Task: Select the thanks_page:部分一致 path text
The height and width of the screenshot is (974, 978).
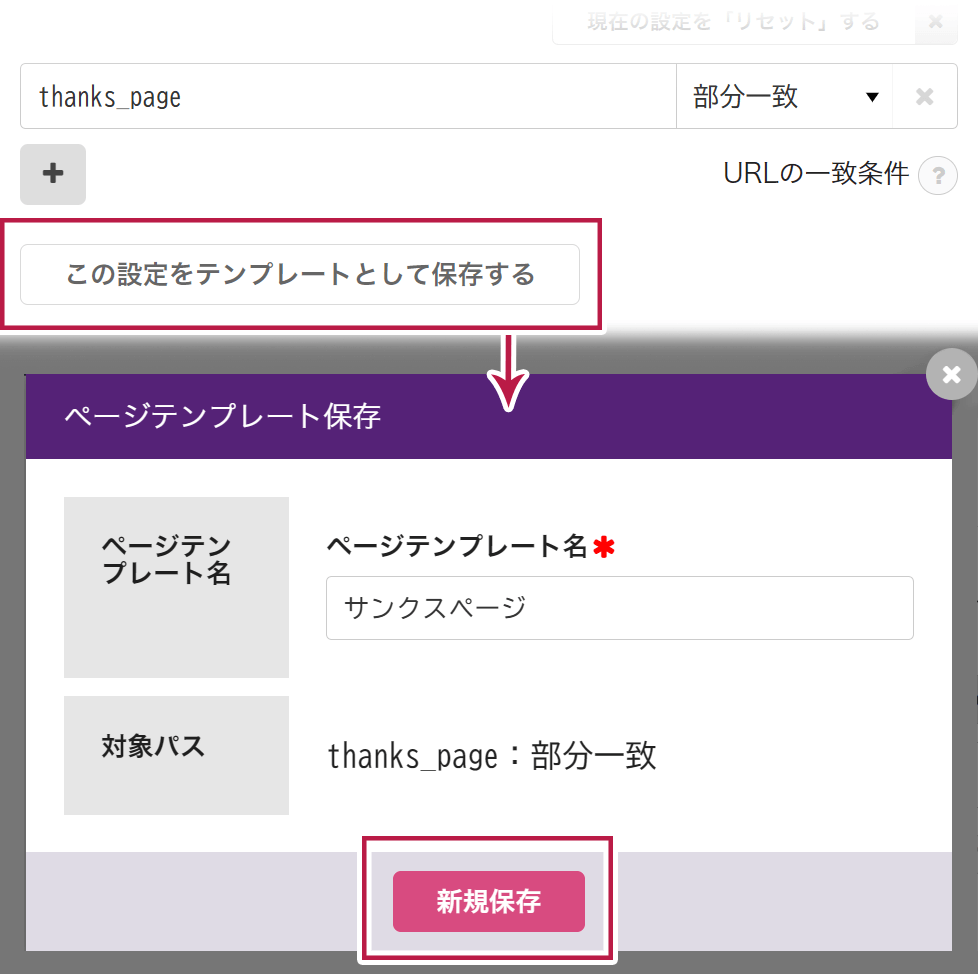Action: point(492,756)
